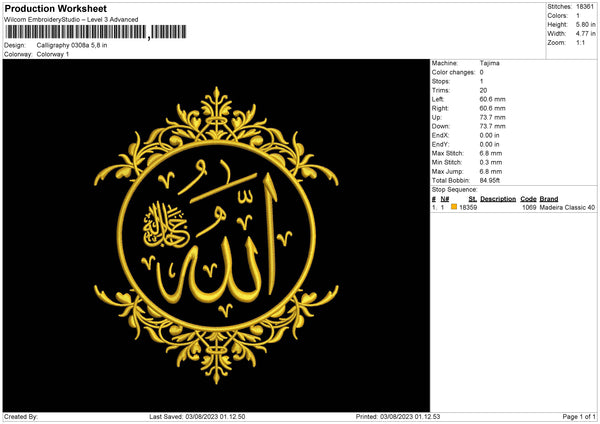600x424 pixels.
Task: Click the Printed timestamp in footer
Action: pos(398,417)
